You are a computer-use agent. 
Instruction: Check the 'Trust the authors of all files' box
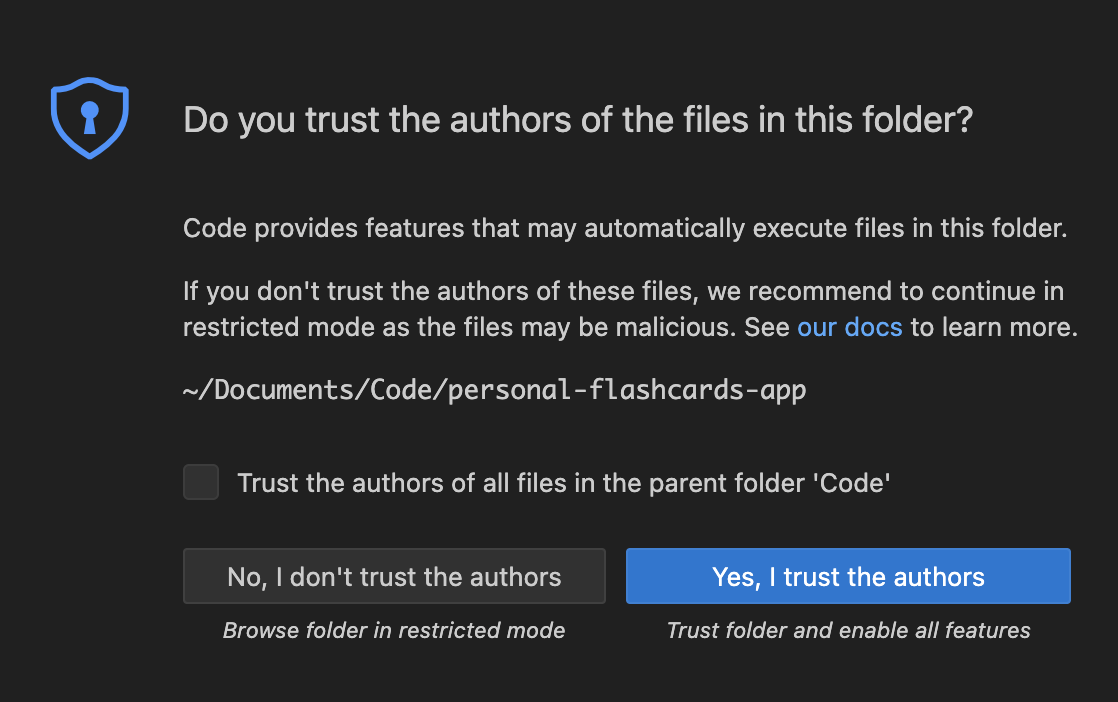(200, 482)
